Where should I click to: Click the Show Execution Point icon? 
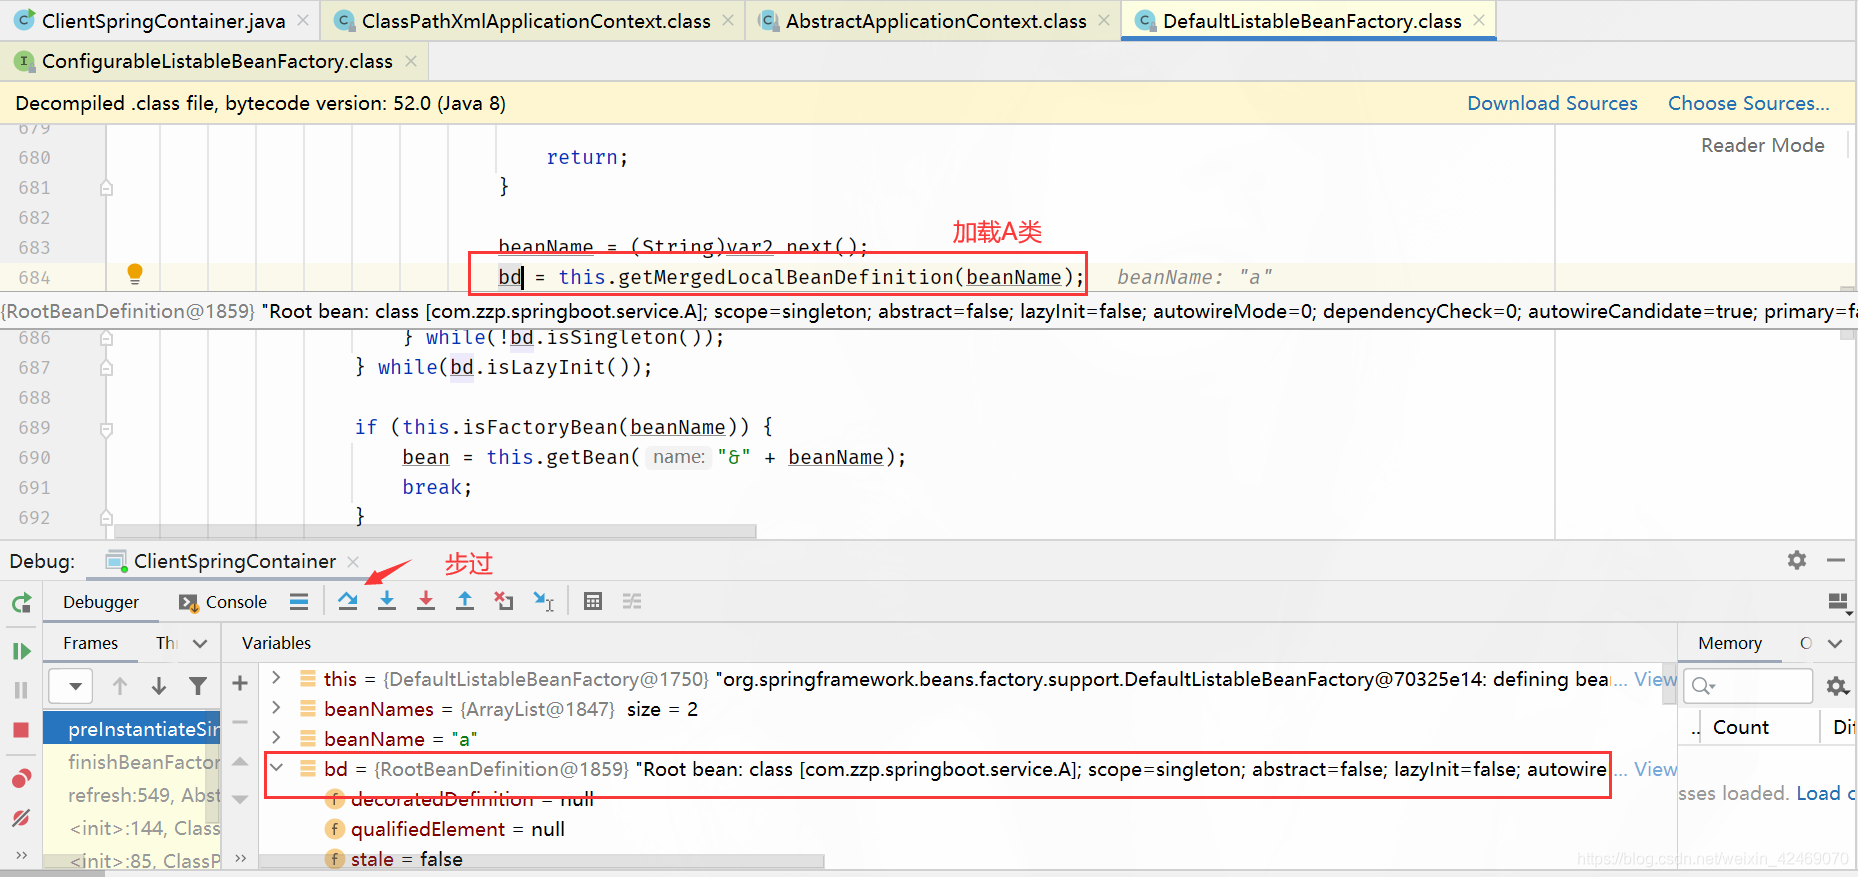click(x=299, y=601)
